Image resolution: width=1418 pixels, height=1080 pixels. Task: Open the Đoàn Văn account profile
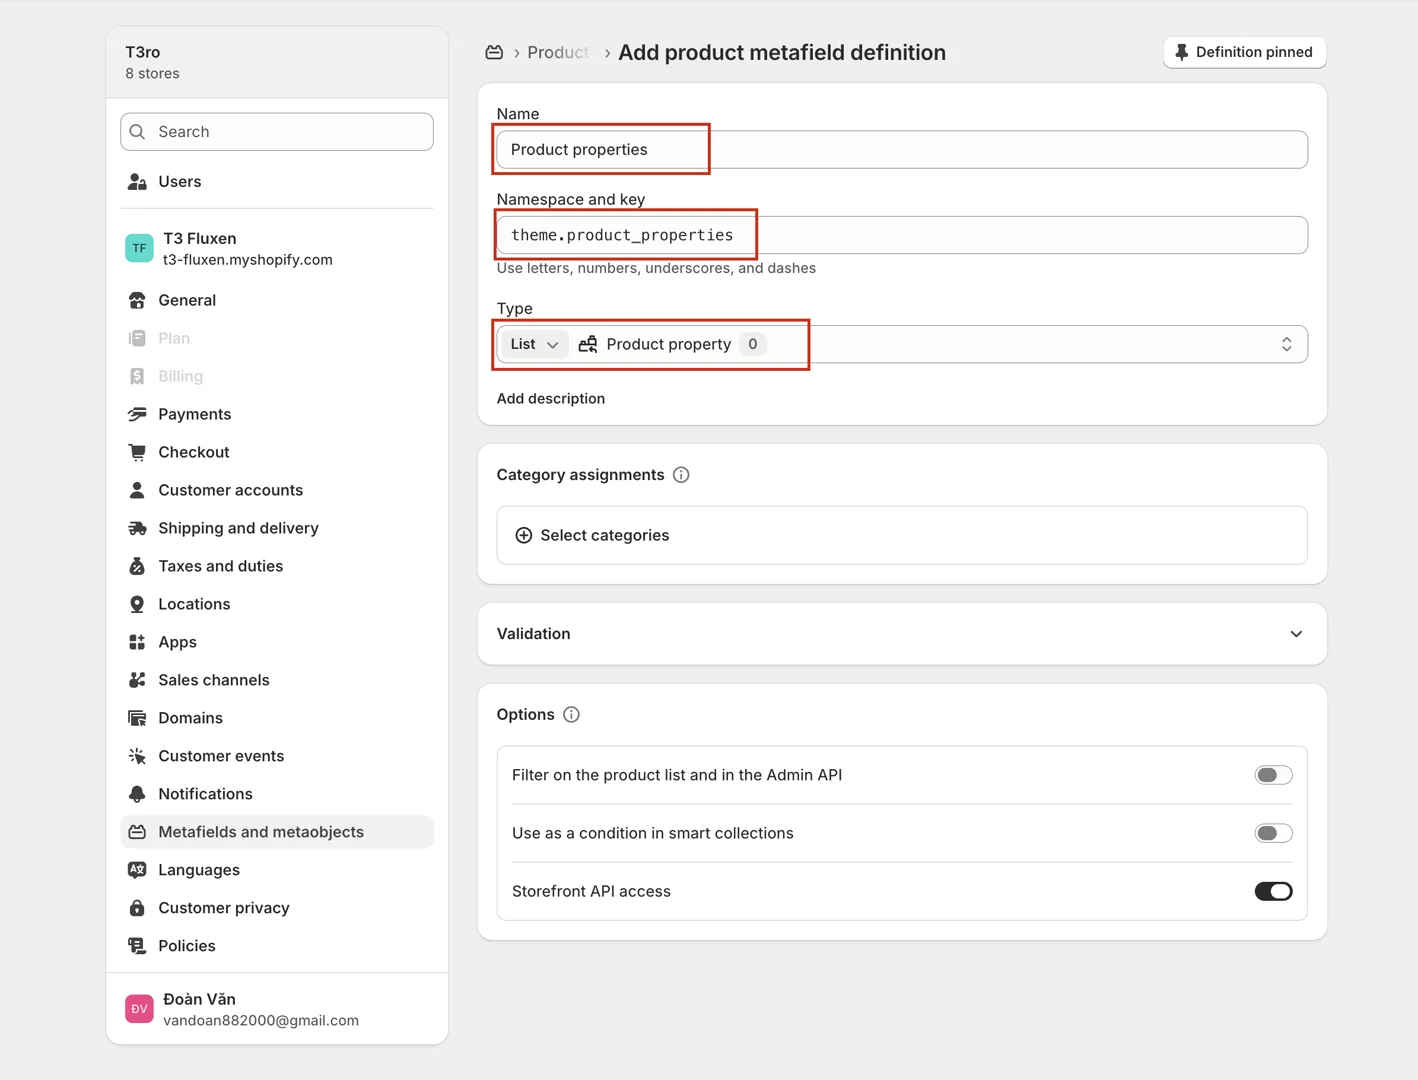pos(277,1009)
